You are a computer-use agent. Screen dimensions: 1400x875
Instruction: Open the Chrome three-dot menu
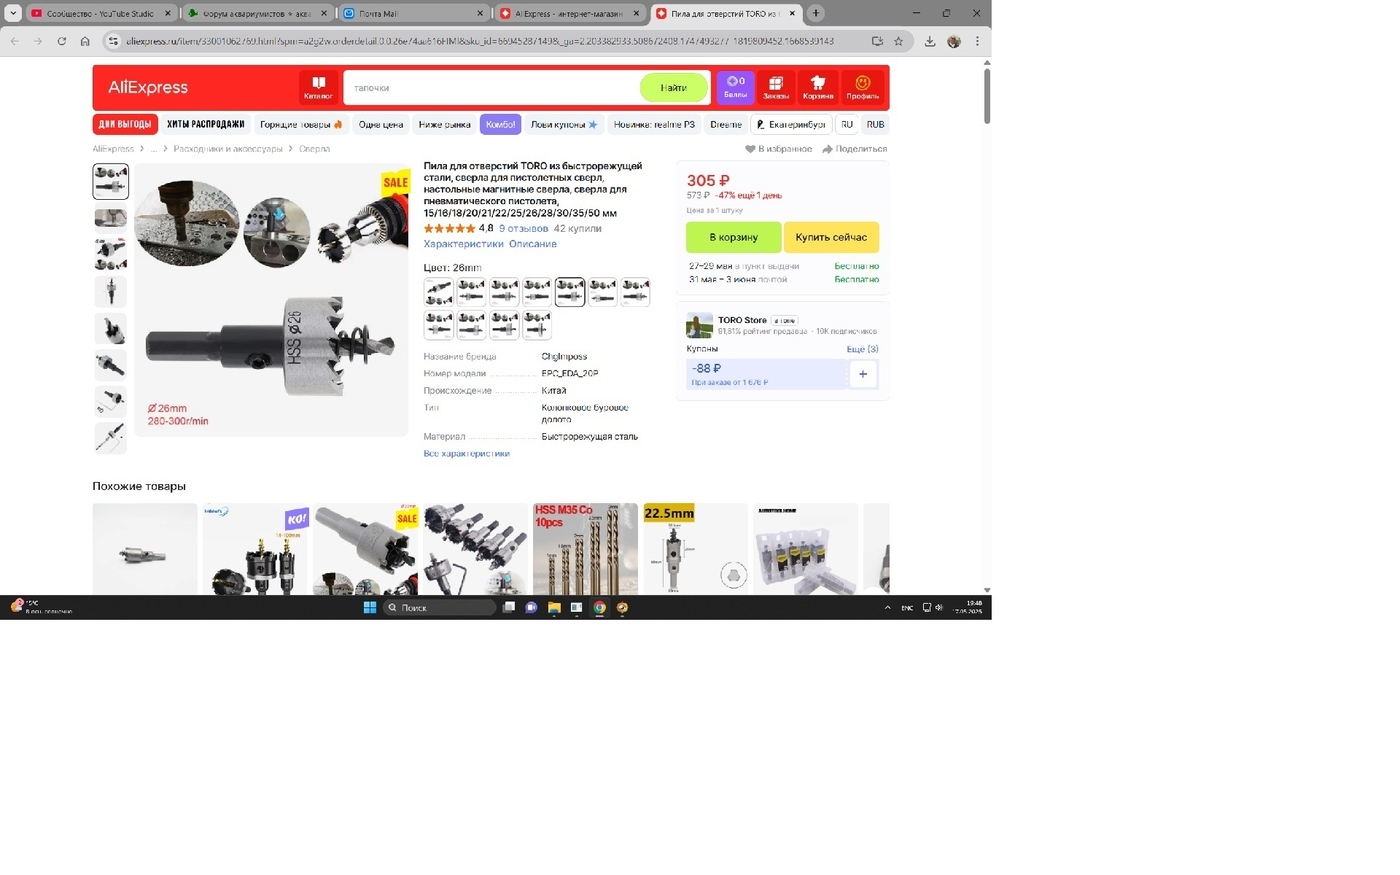[x=977, y=41]
